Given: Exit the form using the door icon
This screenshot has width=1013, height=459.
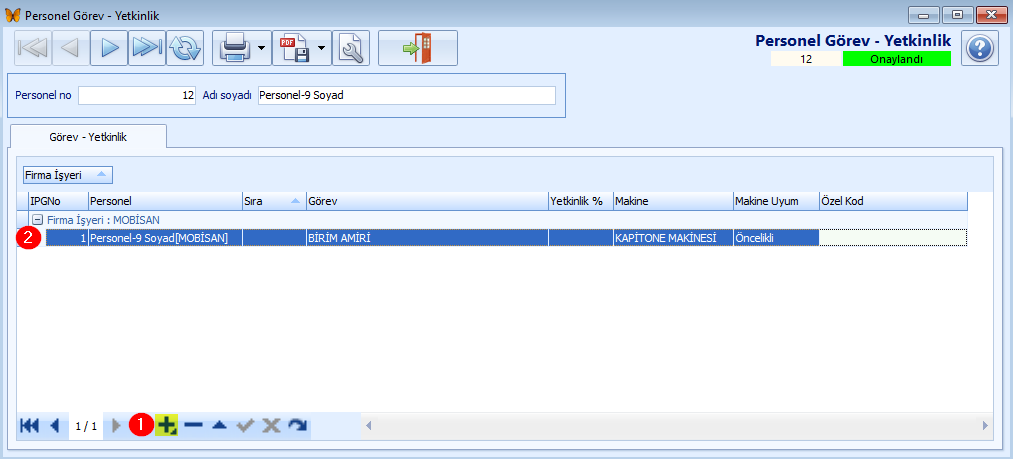Looking at the screenshot, I should point(417,48).
